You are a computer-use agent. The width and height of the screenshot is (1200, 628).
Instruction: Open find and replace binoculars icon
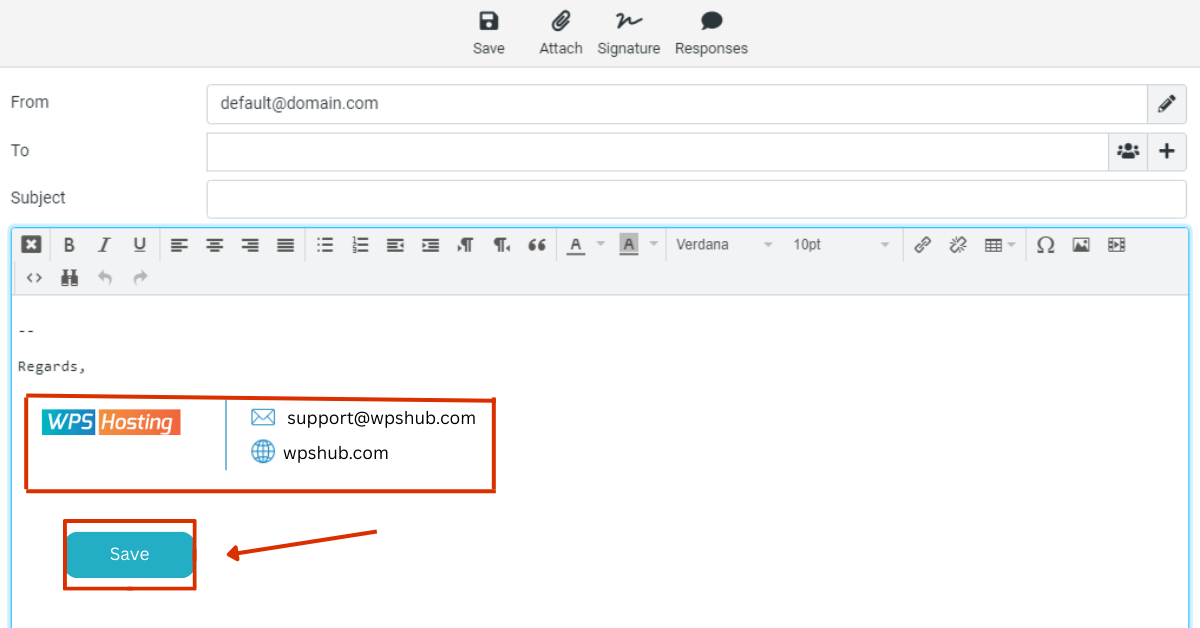(x=69, y=278)
